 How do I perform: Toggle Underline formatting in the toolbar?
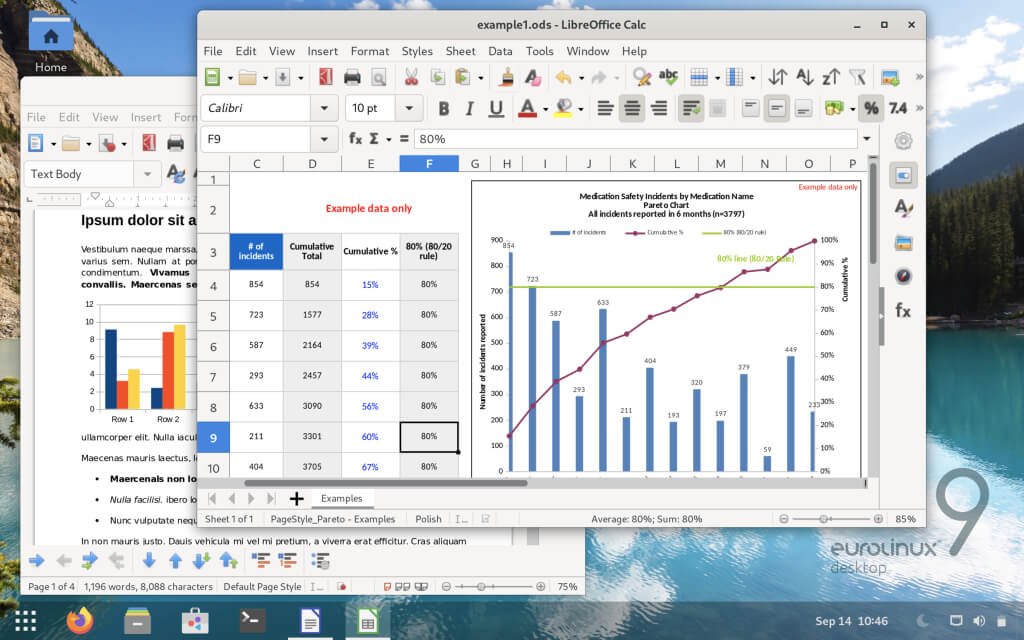point(495,108)
